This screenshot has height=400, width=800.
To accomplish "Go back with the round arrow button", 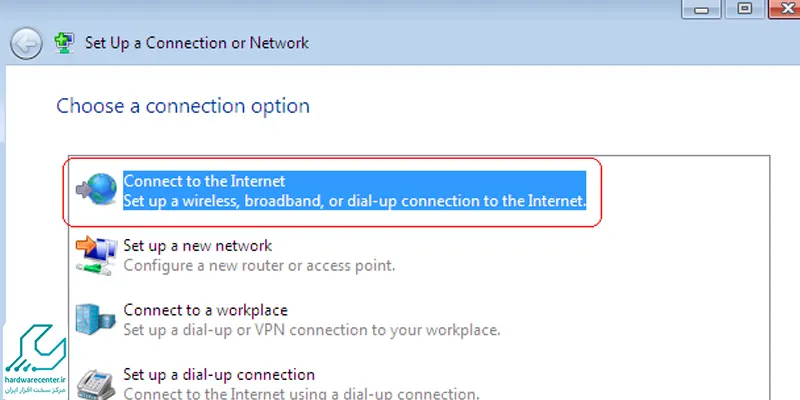I will (x=26, y=43).
